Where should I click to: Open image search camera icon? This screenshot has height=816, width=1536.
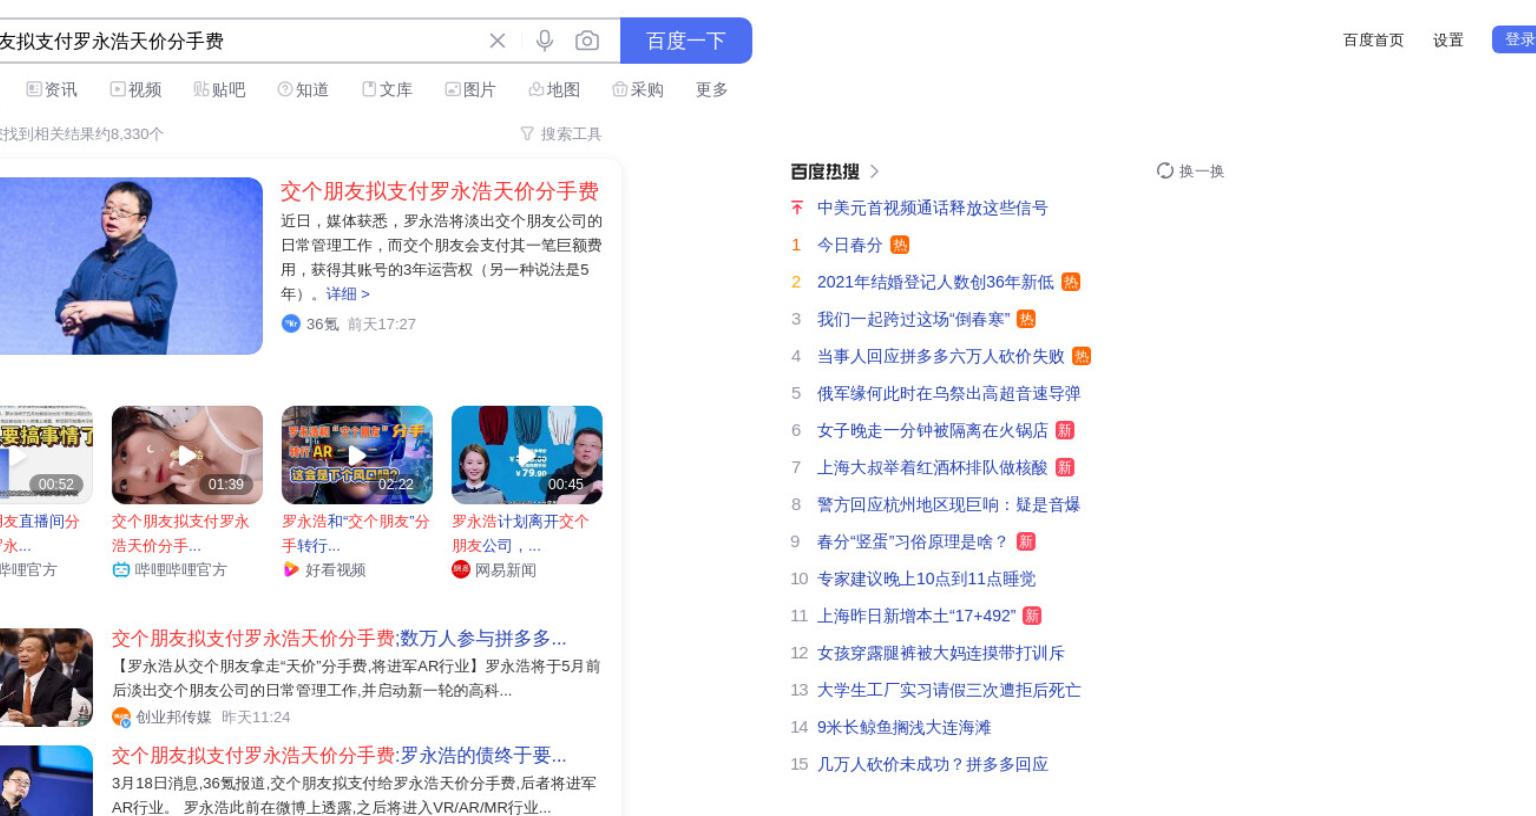[x=587, y=40]
